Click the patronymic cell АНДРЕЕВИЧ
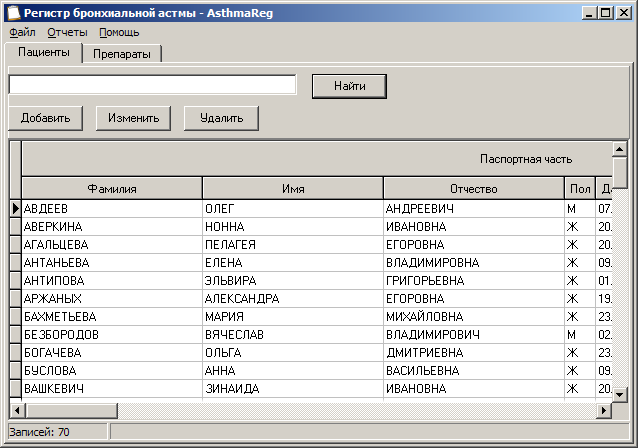638x448 pixels. click(x=474, y=208)
